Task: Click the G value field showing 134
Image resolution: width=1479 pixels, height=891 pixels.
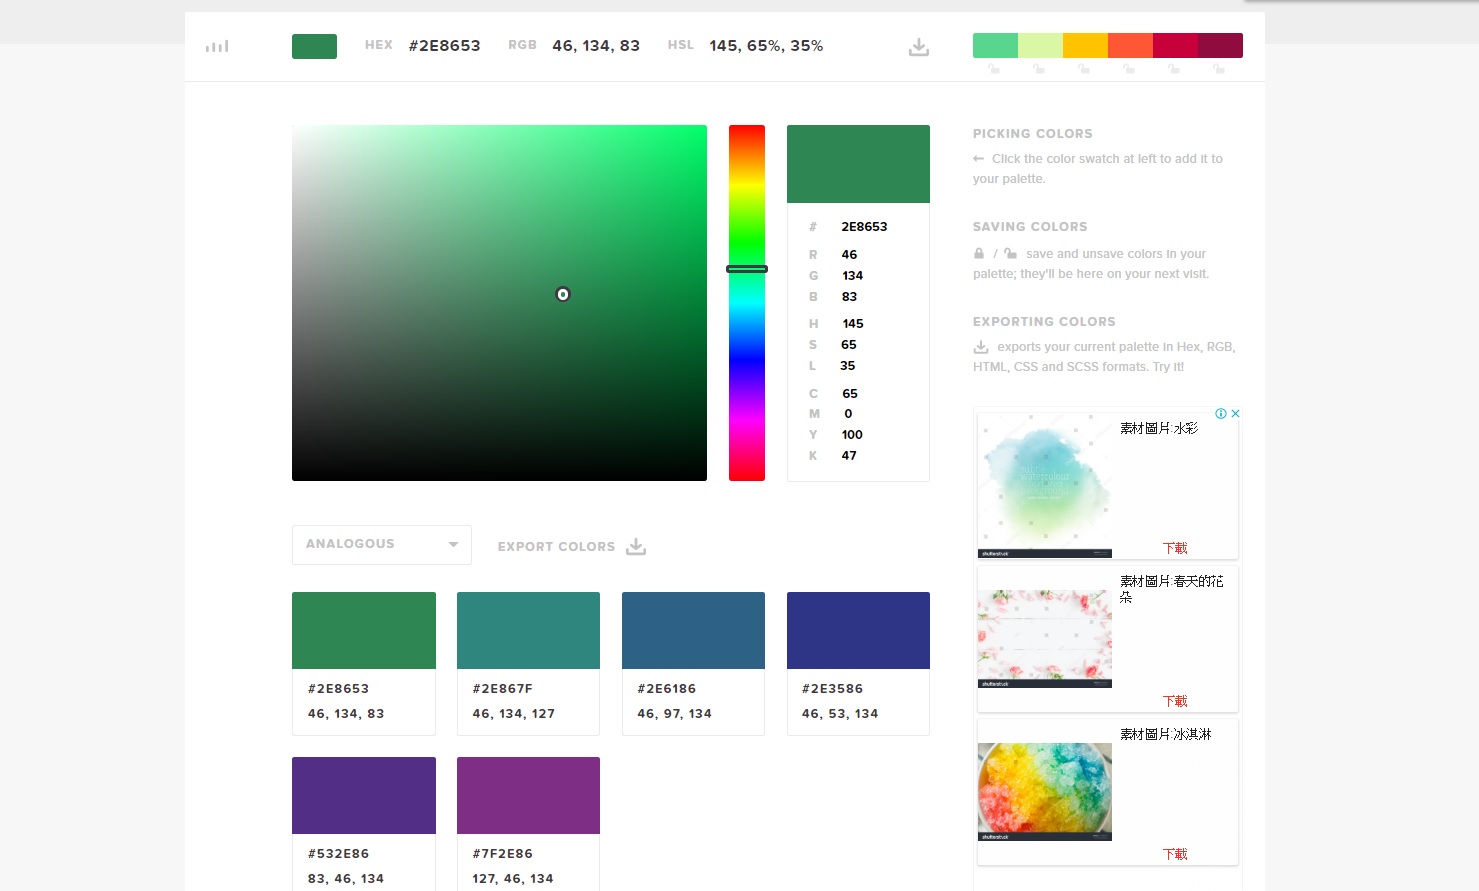Action: point(852,276)
